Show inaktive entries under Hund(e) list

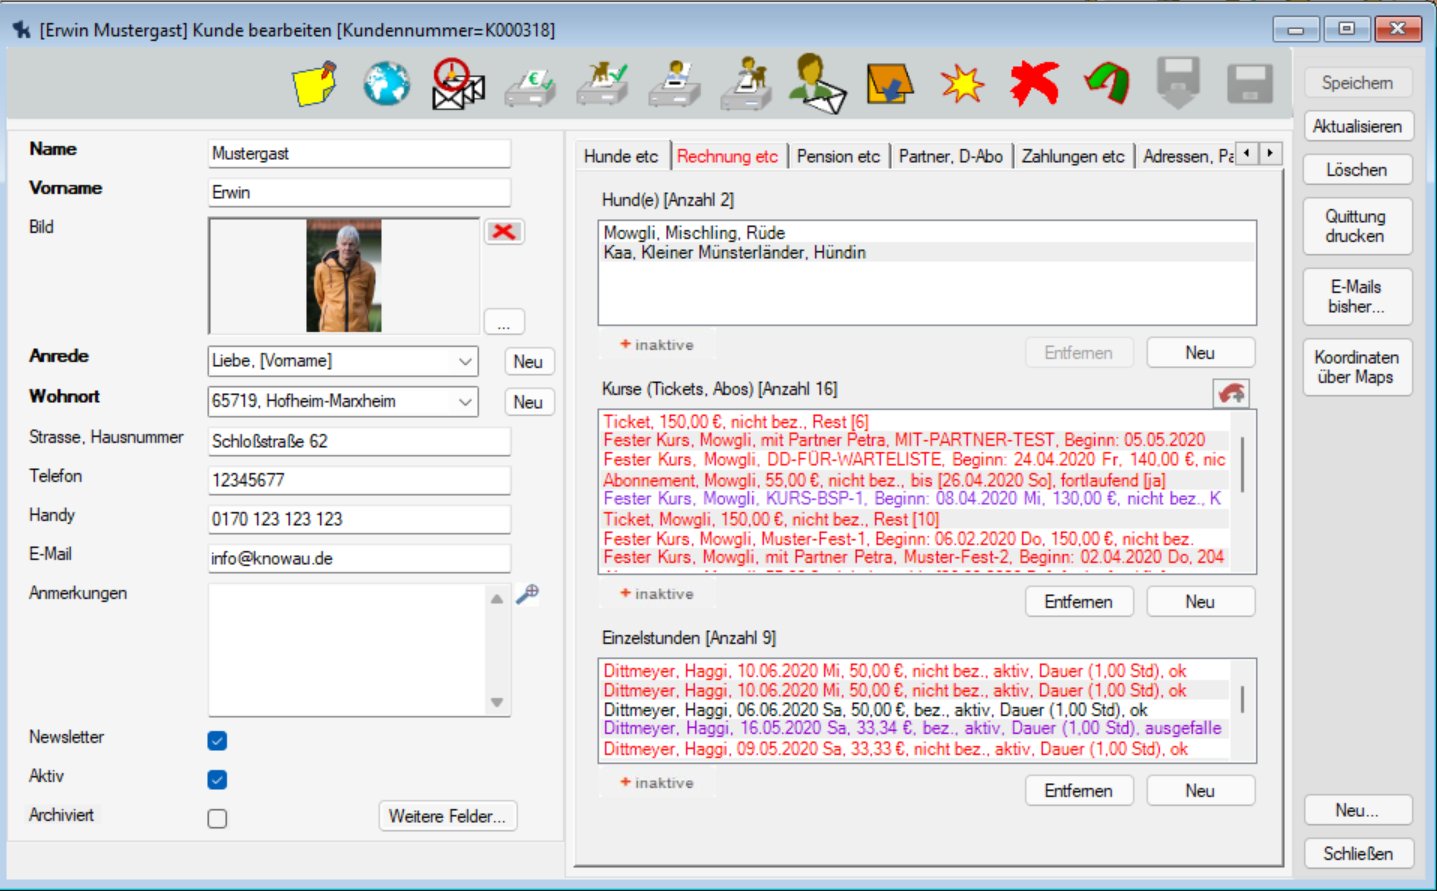point(656,345)
